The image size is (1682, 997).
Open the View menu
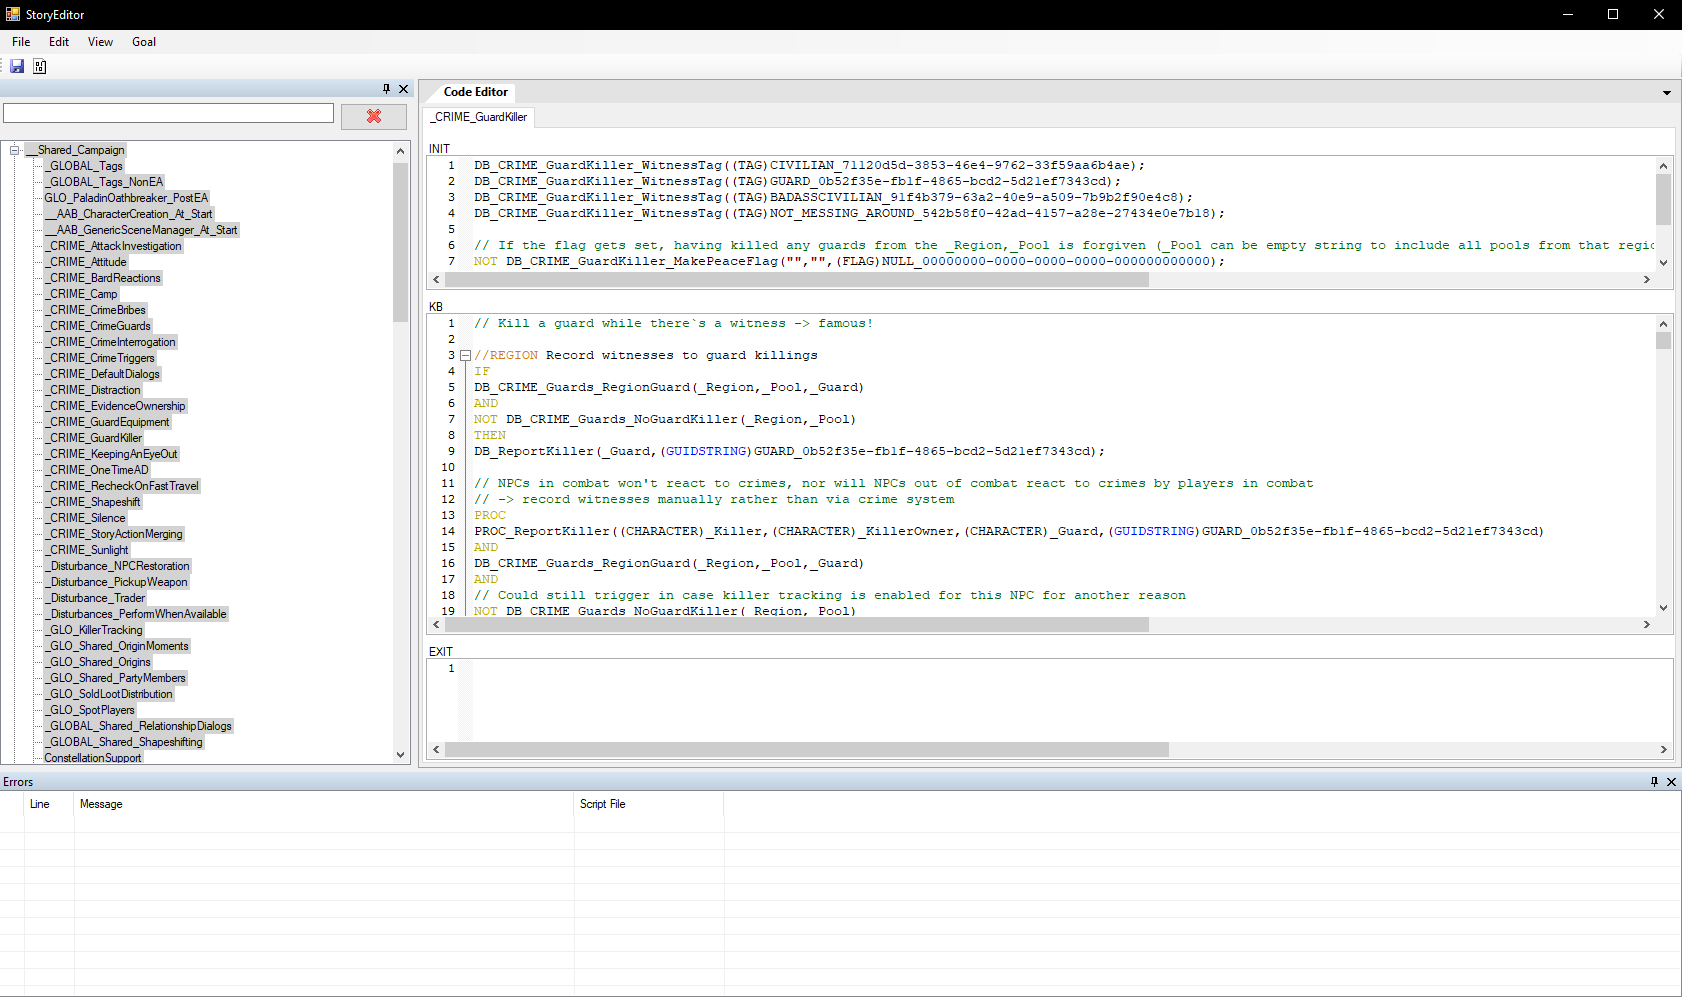click(100, 42)
